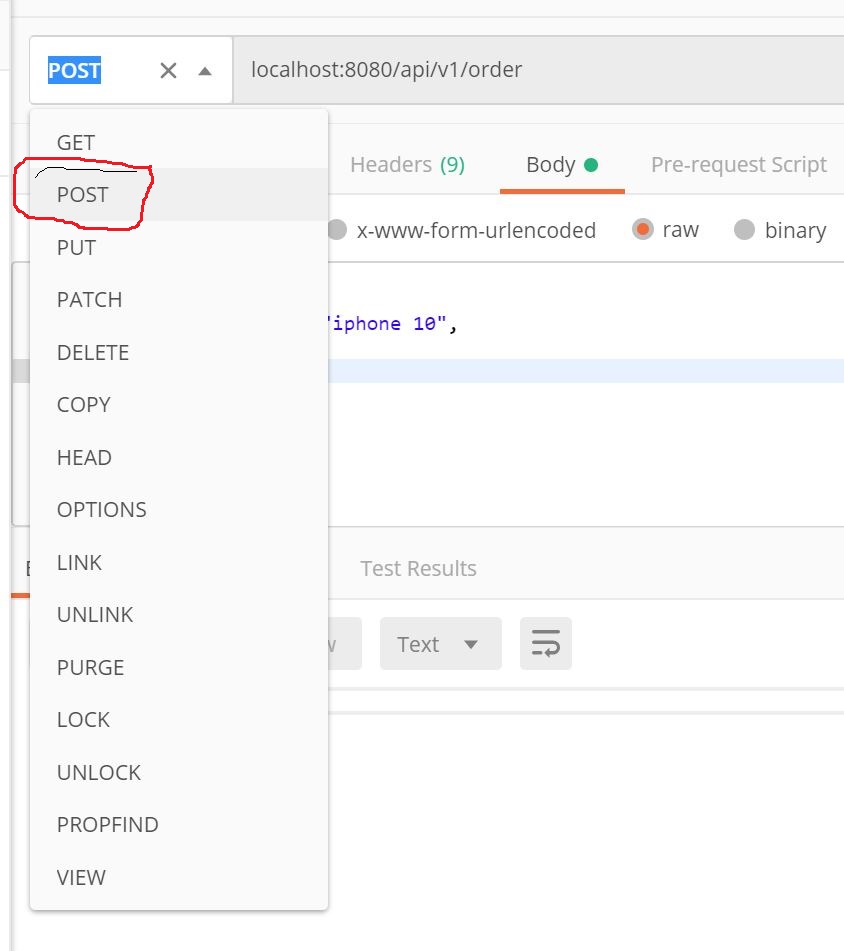Select GET from the method list
This screenshot has height=951, width=844.
point(75,142)
